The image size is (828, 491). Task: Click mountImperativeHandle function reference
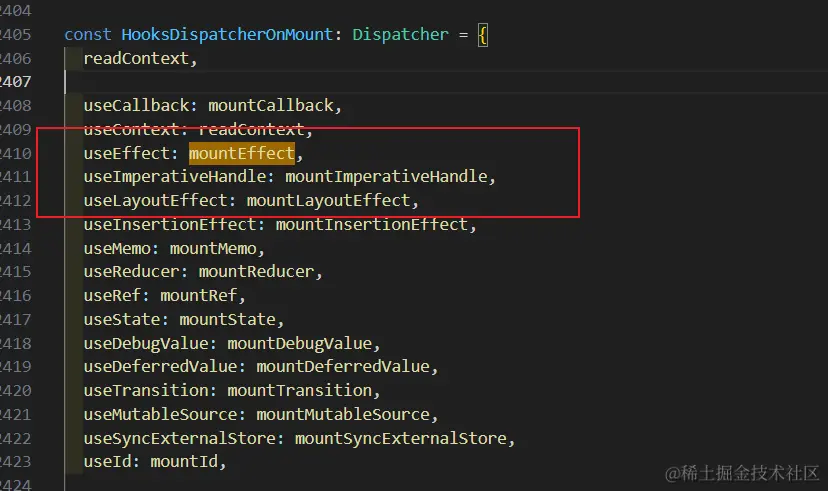click(387, 177)
